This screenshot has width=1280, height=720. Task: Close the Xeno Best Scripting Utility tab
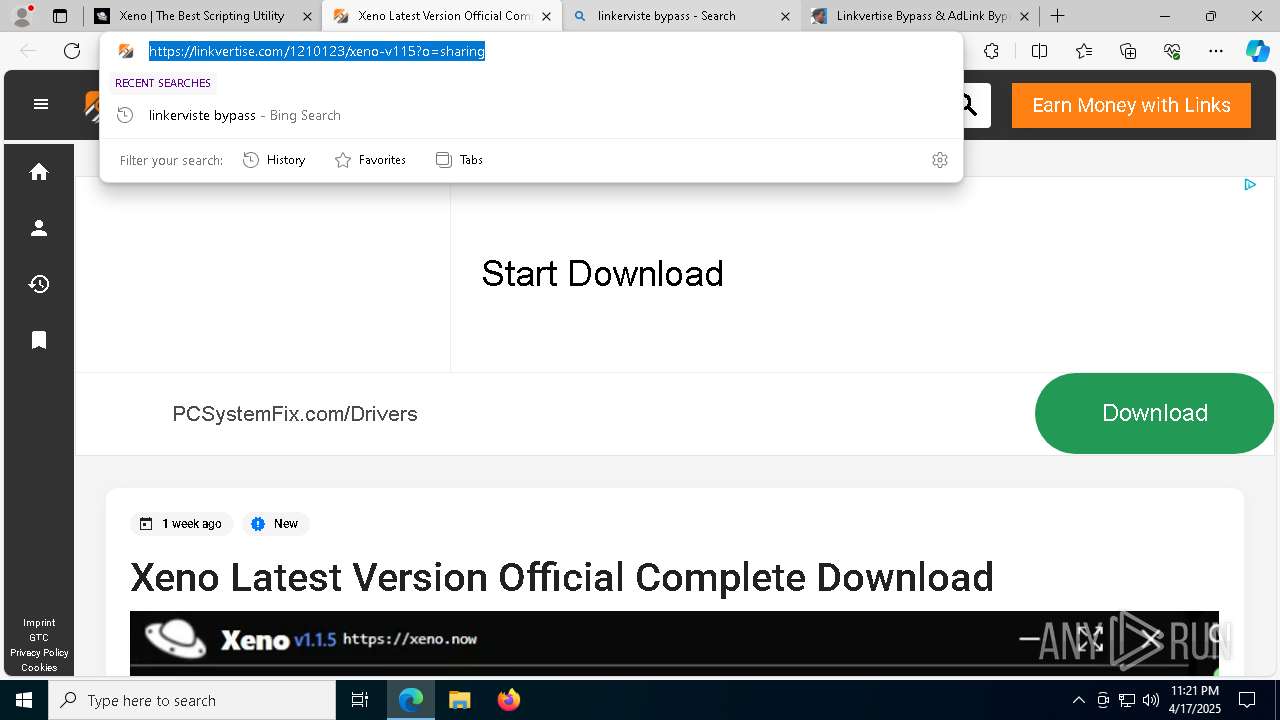[307, 16]
